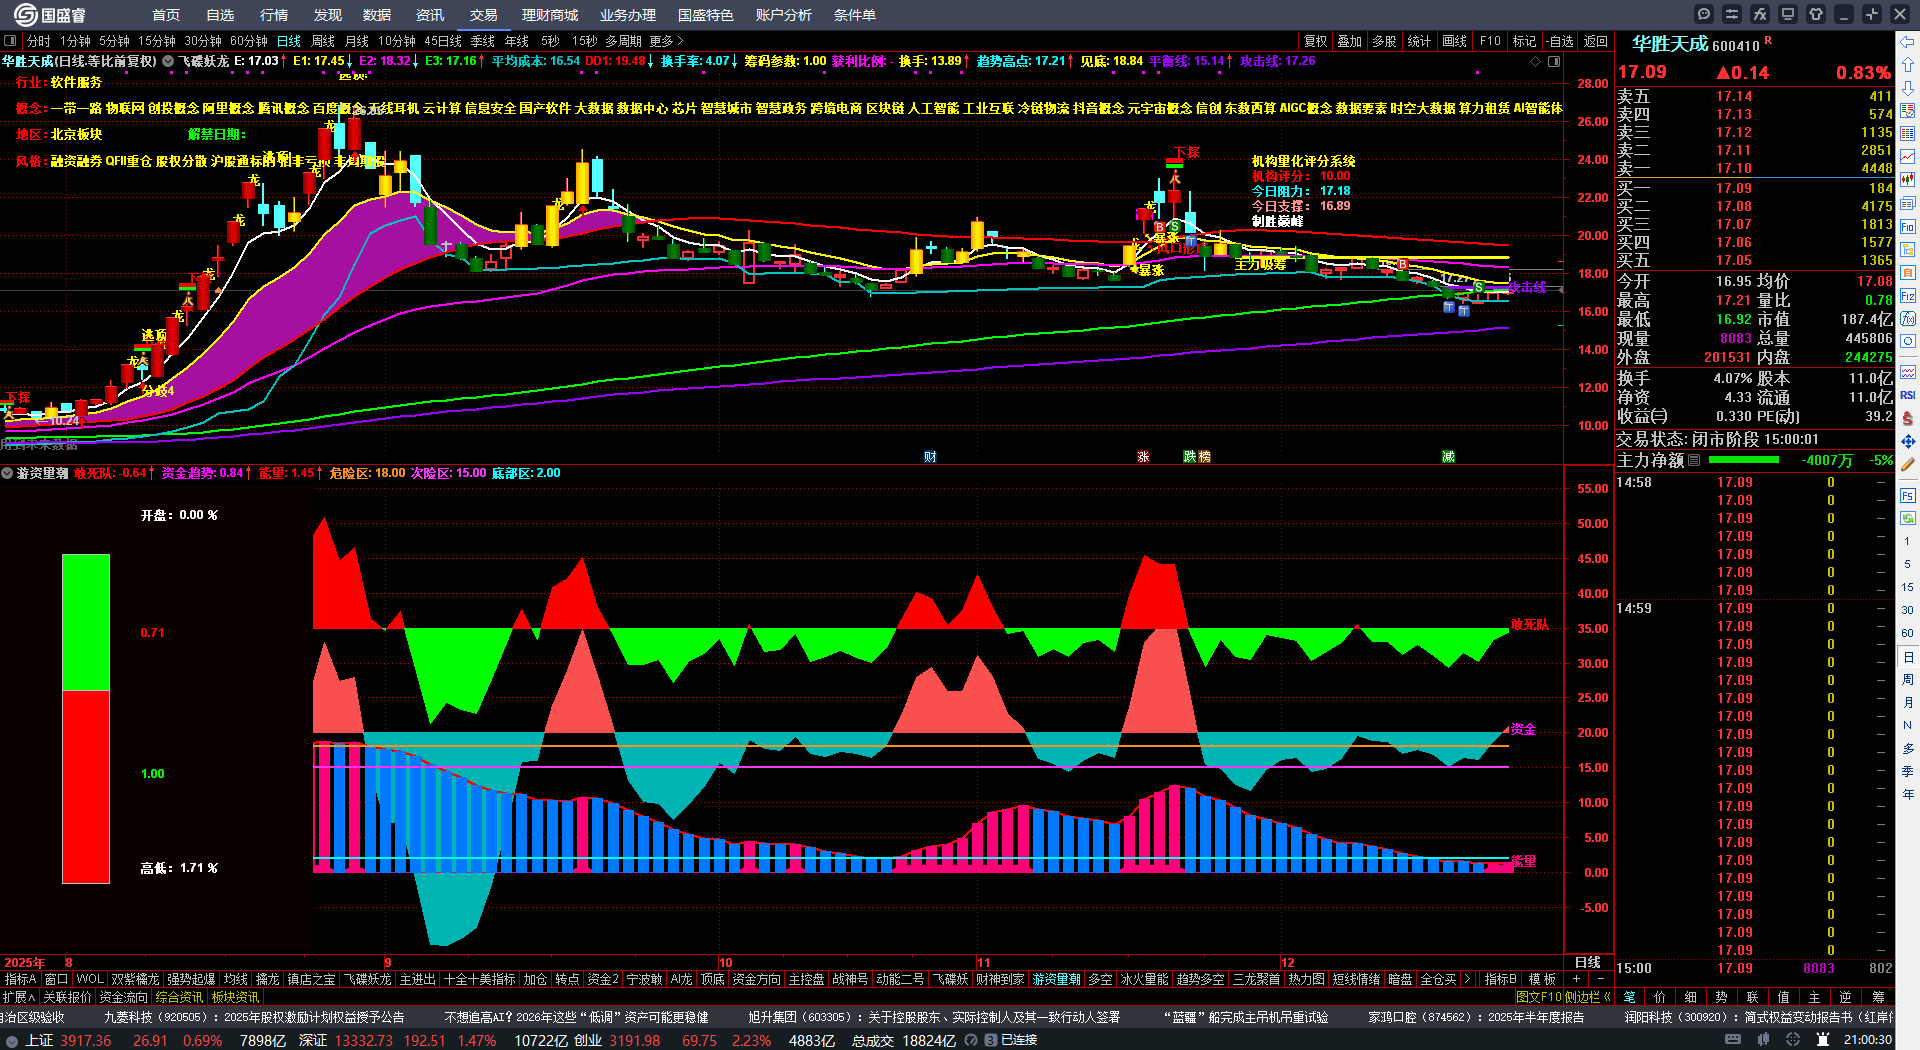Toggle the circle next to 游资里潮 indicator
This screenshot has height=1050, width=1920.
pyautogui.click(x=7, y=473)
